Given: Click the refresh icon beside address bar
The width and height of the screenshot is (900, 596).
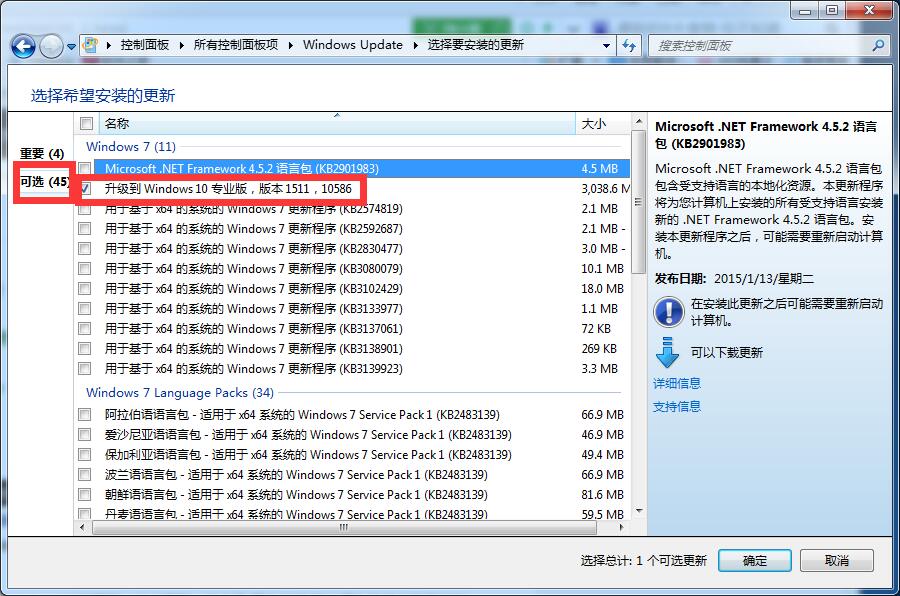Looking at the screenshot, I should 630,45.
